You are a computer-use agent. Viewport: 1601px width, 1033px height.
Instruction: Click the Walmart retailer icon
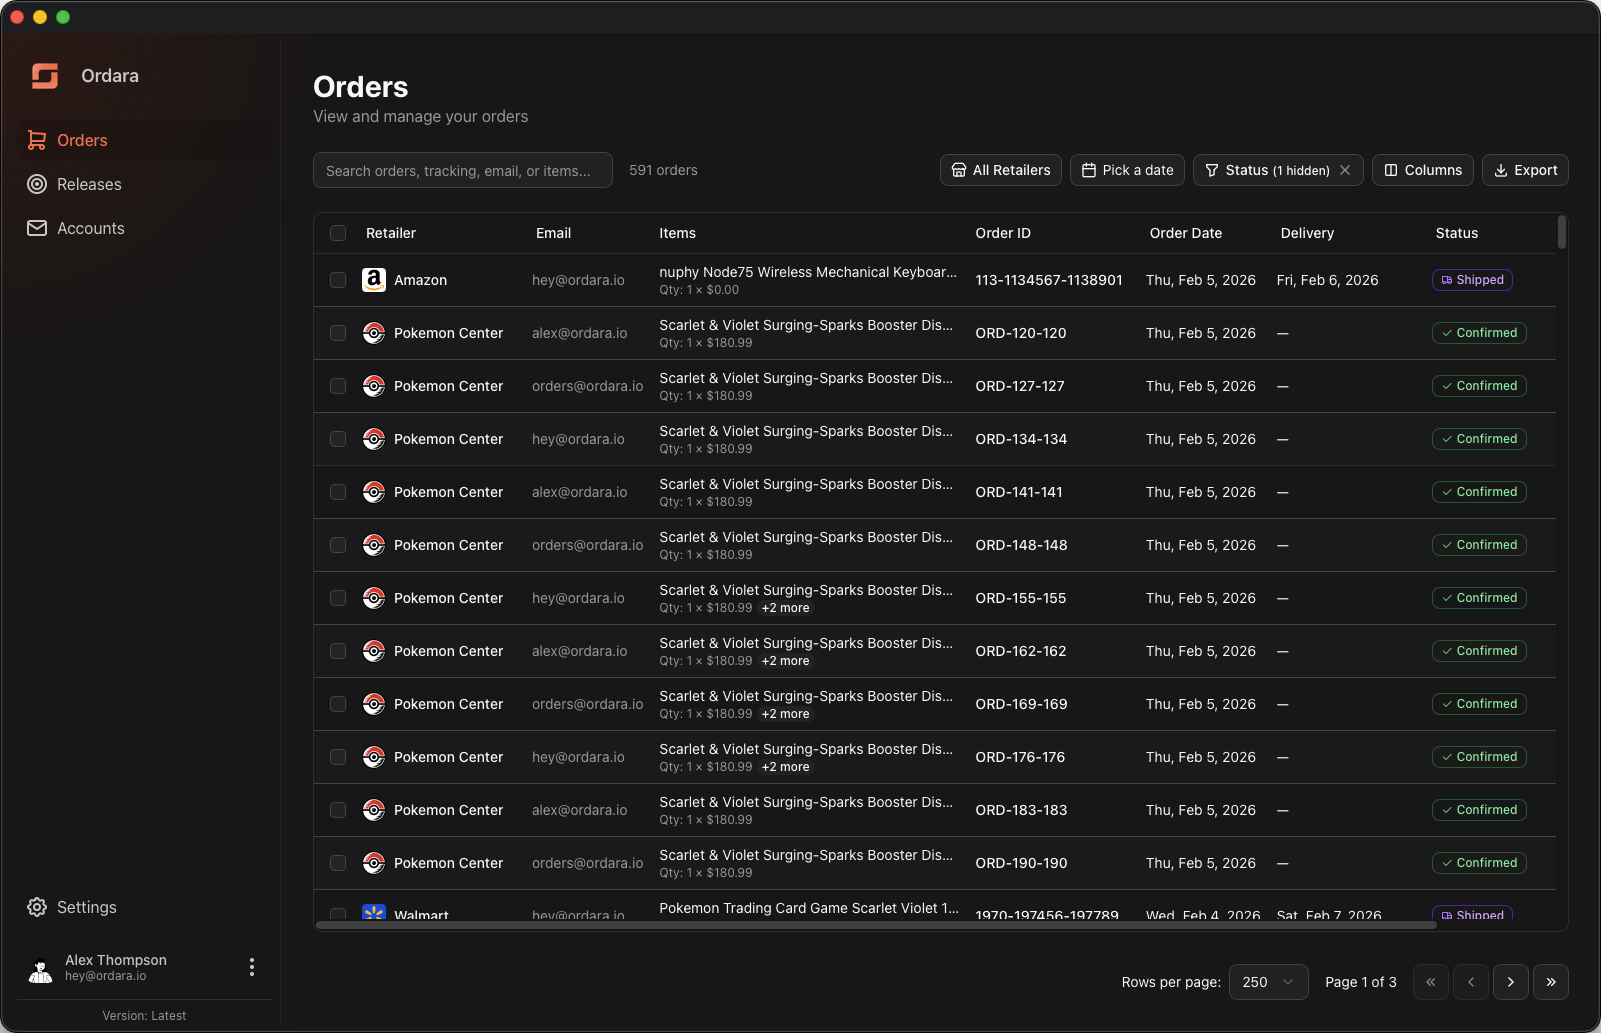coord(373,913)
